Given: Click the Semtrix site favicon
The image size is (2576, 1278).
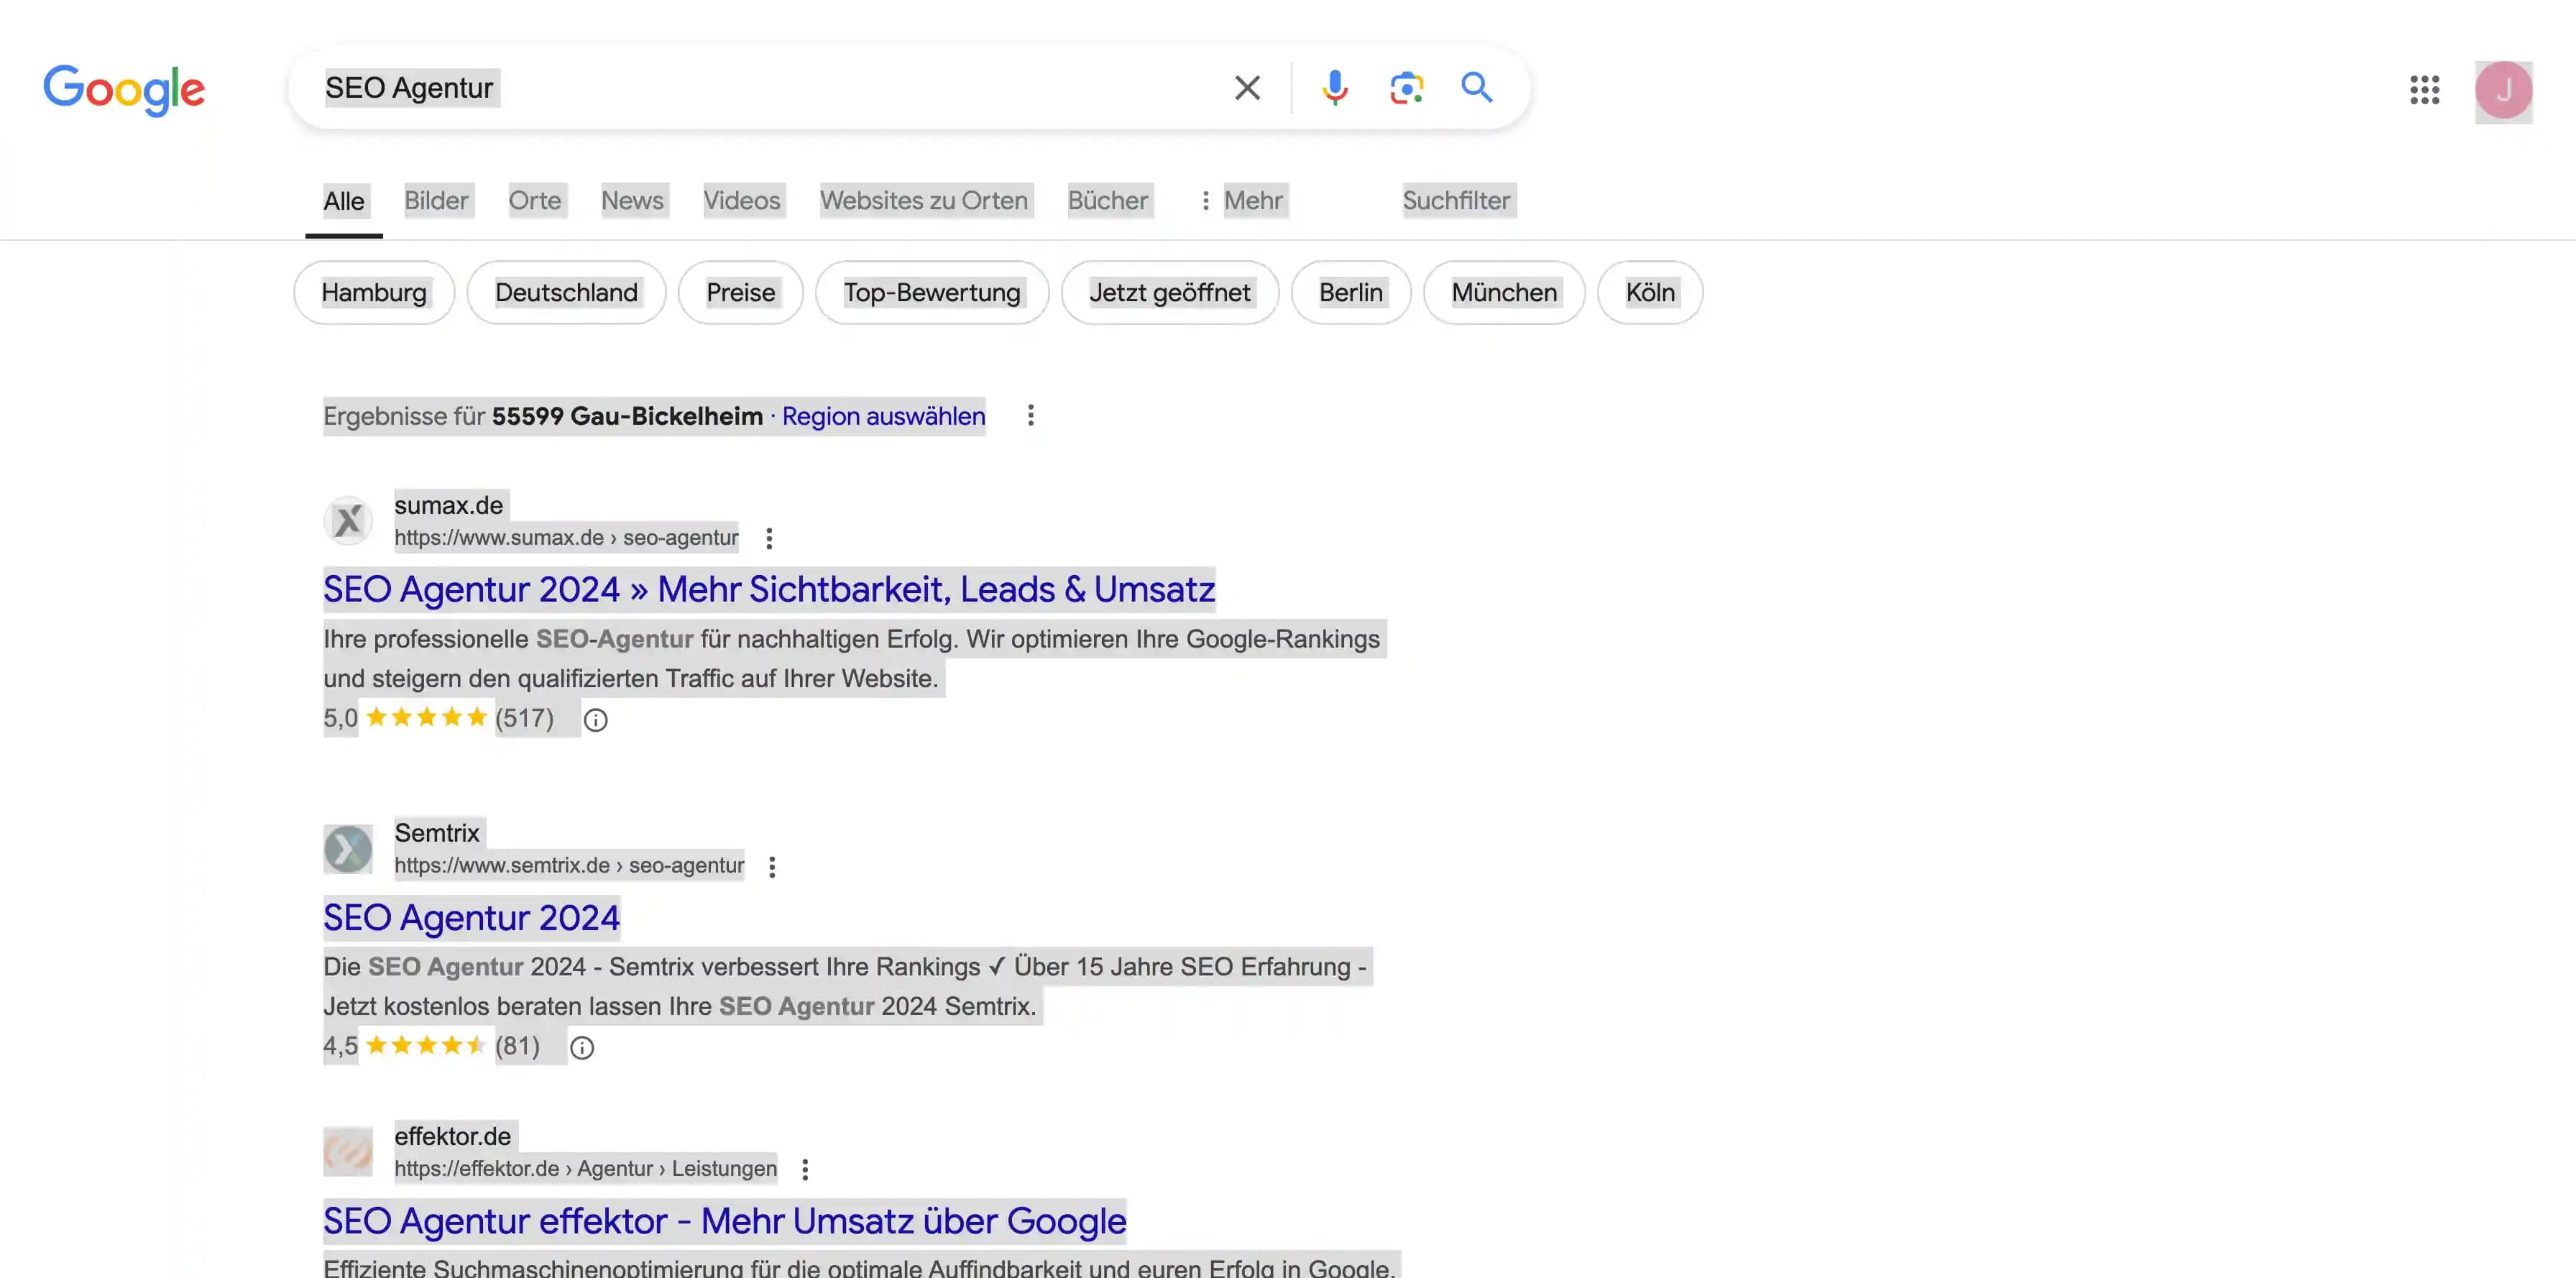Looking at the screenshot, I should click(x=348, y=849).
